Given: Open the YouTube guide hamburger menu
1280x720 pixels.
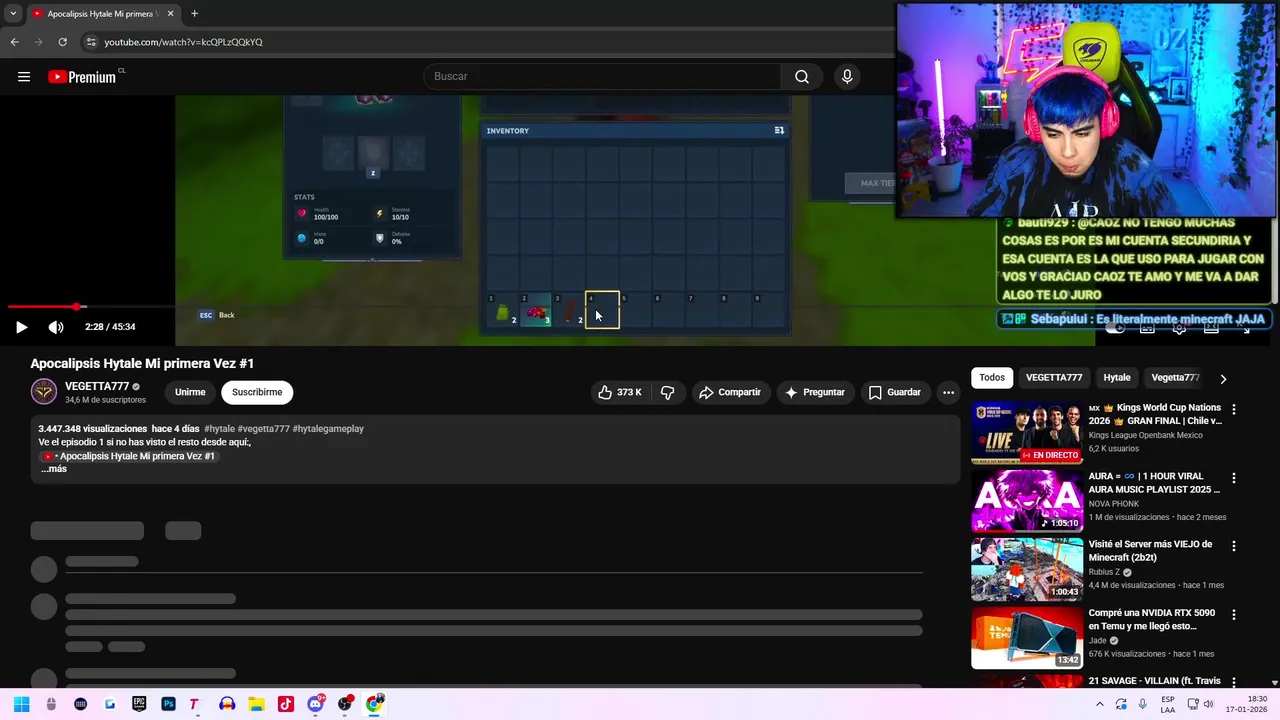Looking at the screenshot, I should (24, 77).
